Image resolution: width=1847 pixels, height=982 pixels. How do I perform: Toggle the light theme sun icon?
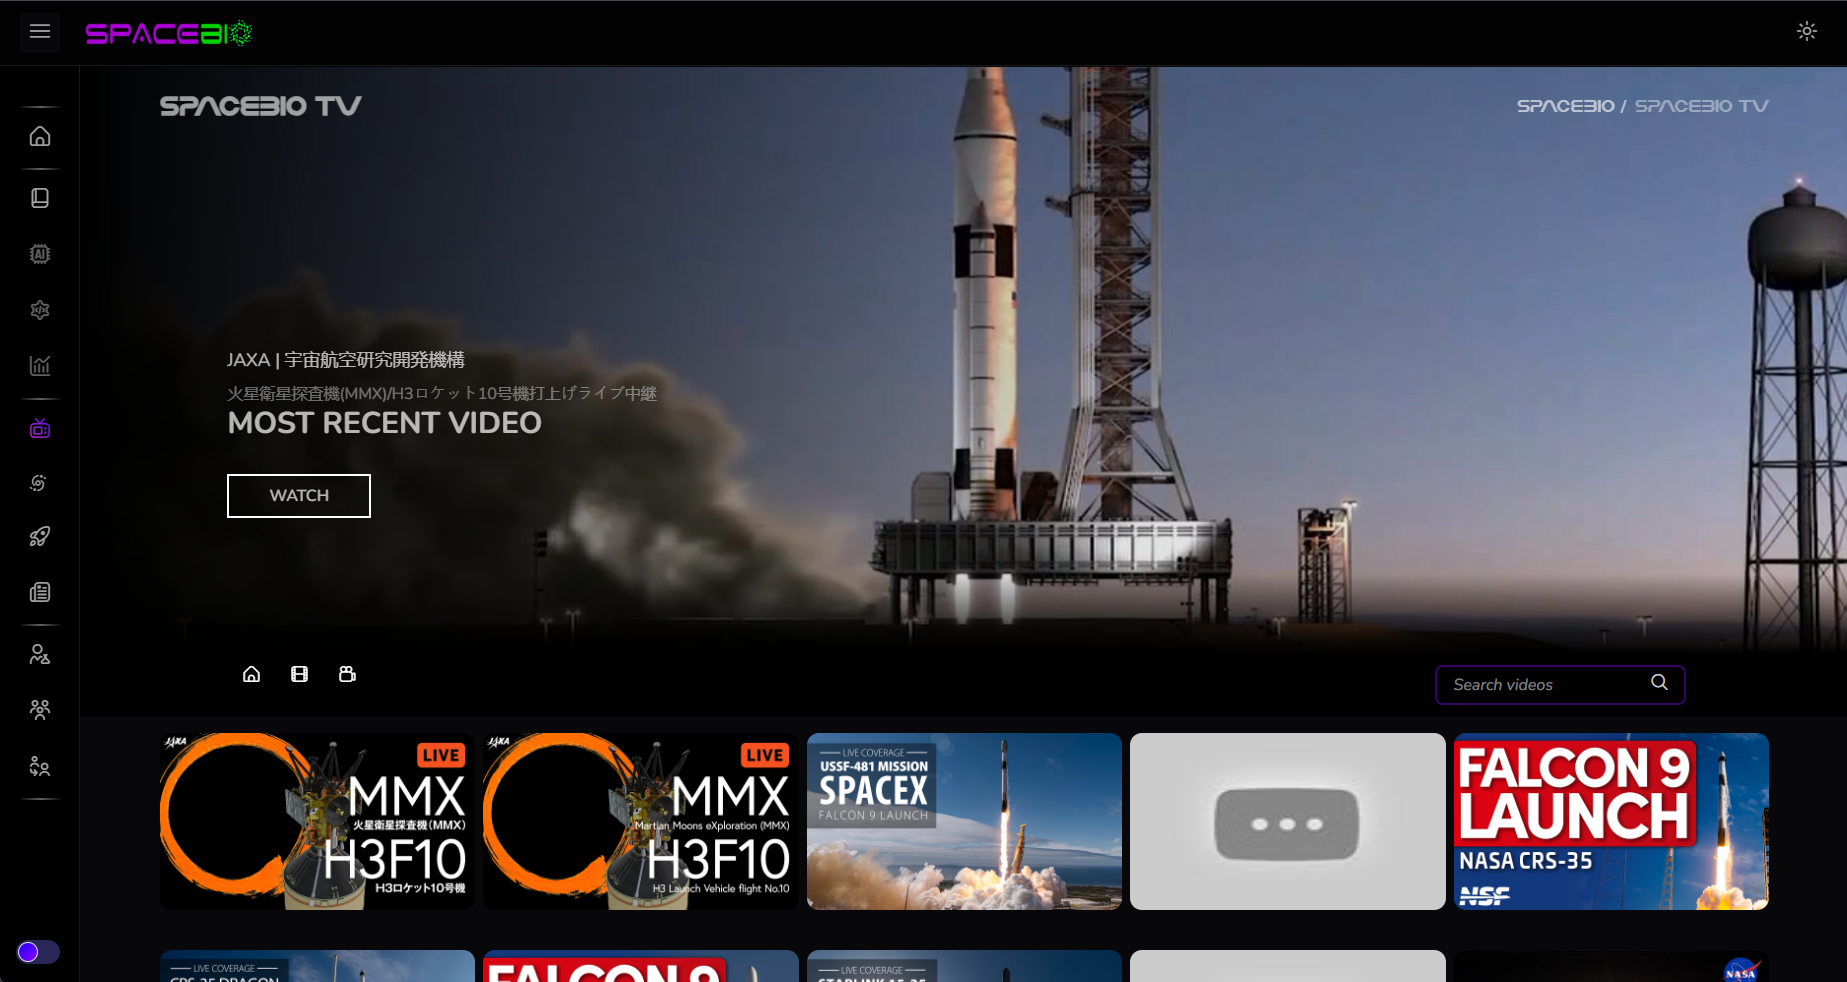[x=1806, y=31]
